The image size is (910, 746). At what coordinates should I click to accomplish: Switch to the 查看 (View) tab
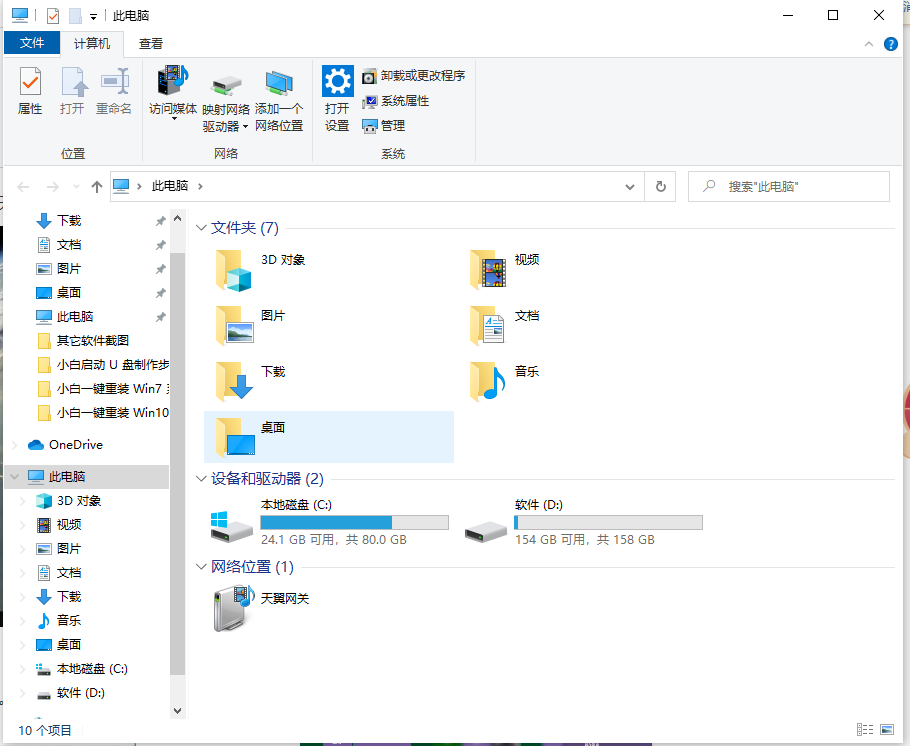click(150, 43)
